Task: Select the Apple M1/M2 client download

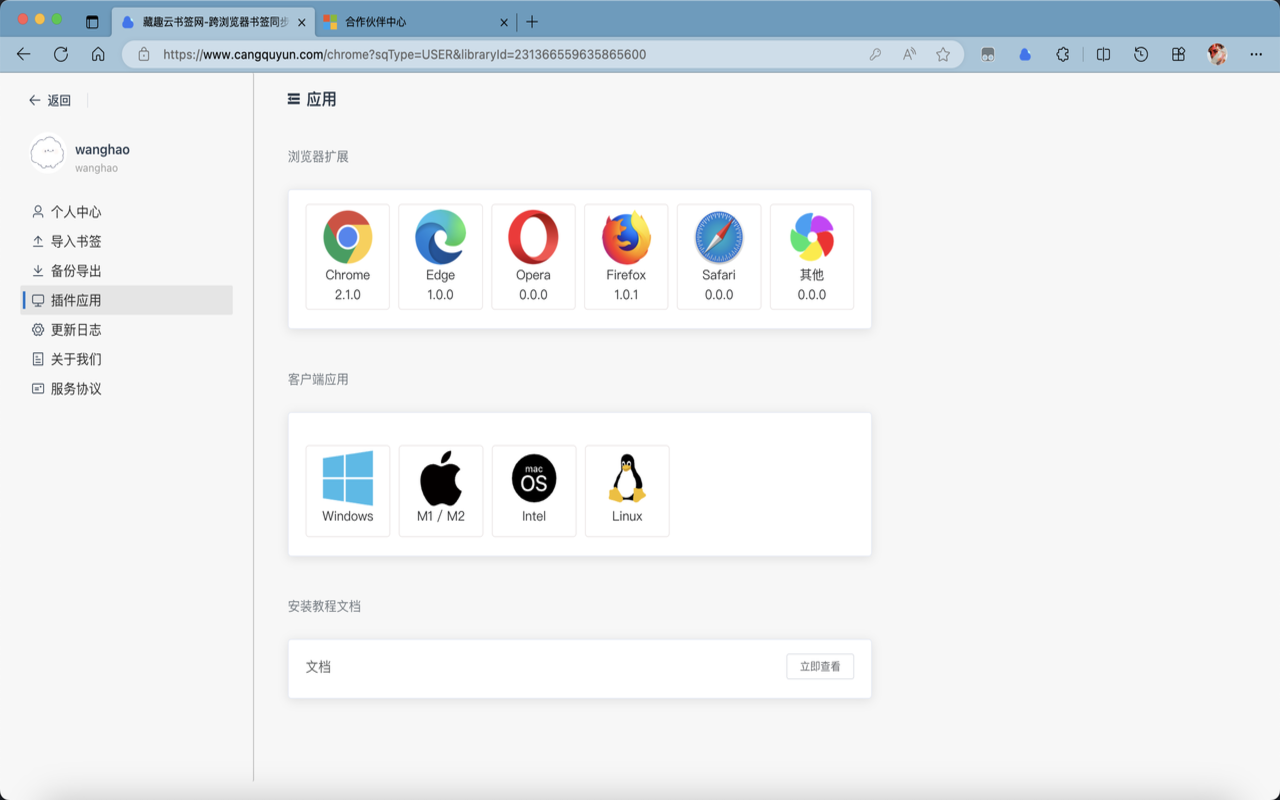Action: coord(440,490)
